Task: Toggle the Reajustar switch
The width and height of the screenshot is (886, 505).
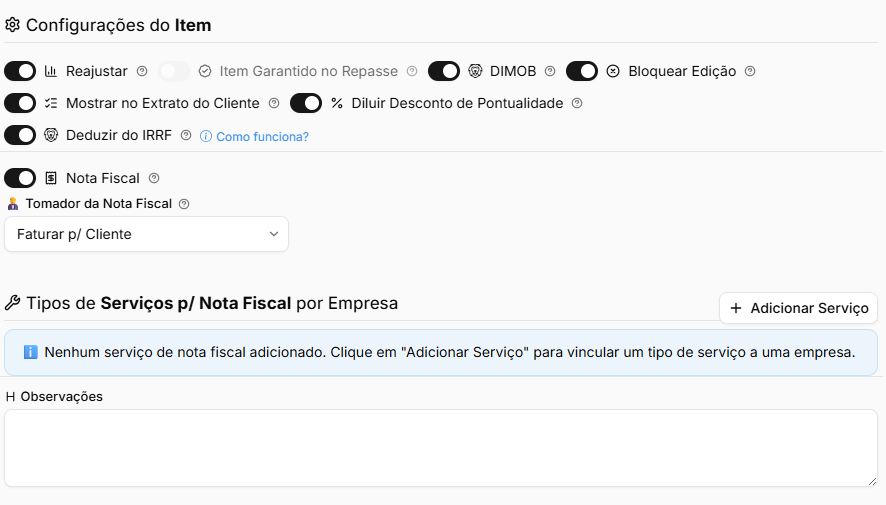Action: 20,71
